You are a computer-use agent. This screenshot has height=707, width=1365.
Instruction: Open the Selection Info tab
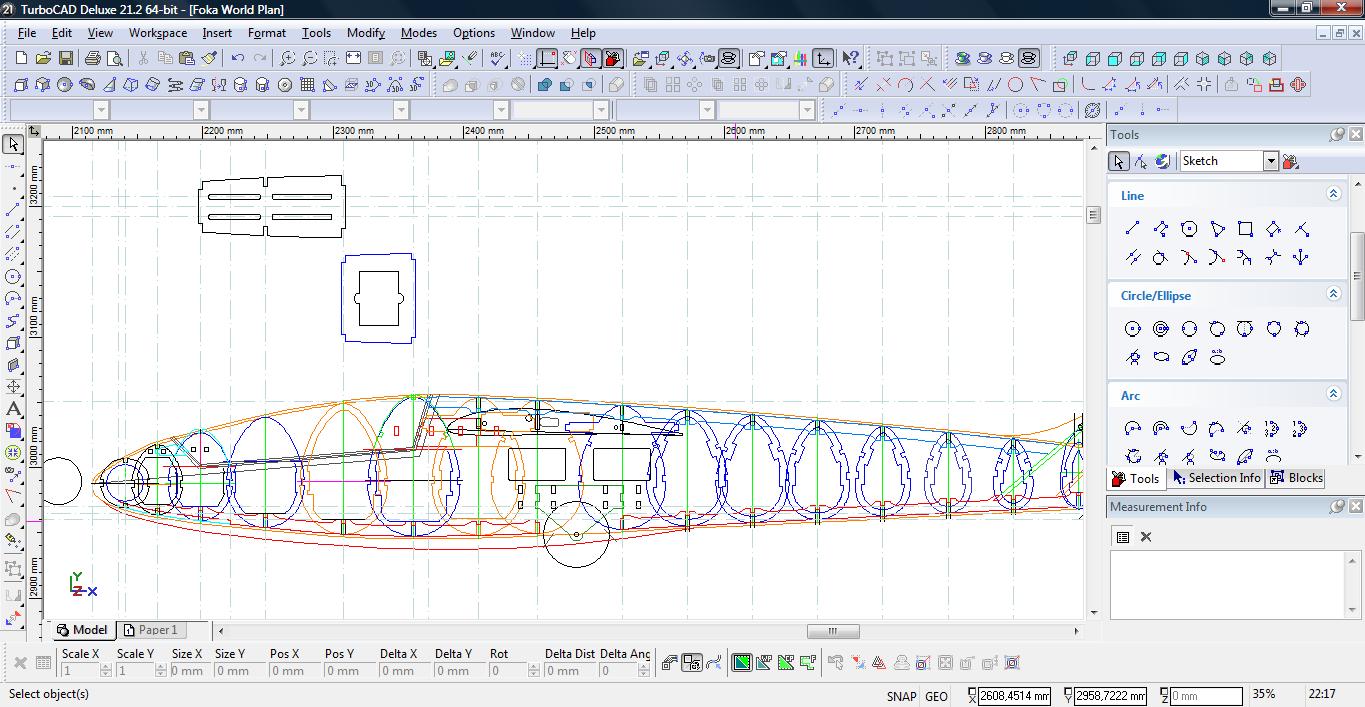pyautogui.click(x=1216, y=478)
